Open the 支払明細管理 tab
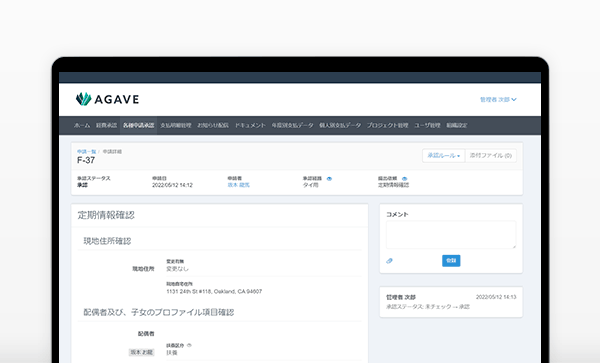This screenshot has height=363, width=600. point(176,125)
